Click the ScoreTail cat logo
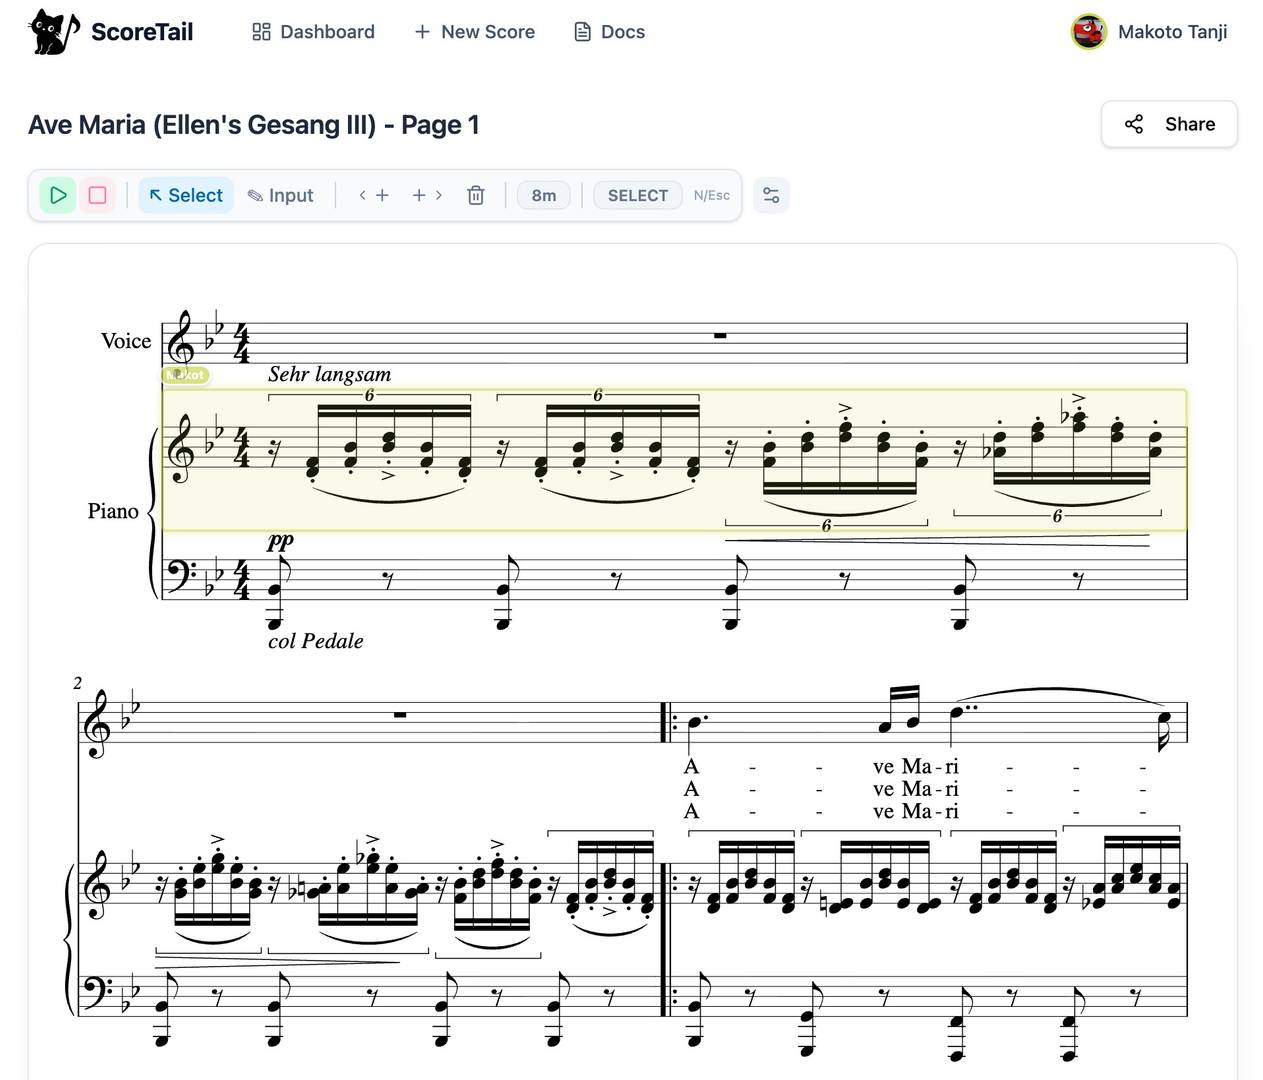The height and width of the screenshot is (1080, 1263). 54,32
